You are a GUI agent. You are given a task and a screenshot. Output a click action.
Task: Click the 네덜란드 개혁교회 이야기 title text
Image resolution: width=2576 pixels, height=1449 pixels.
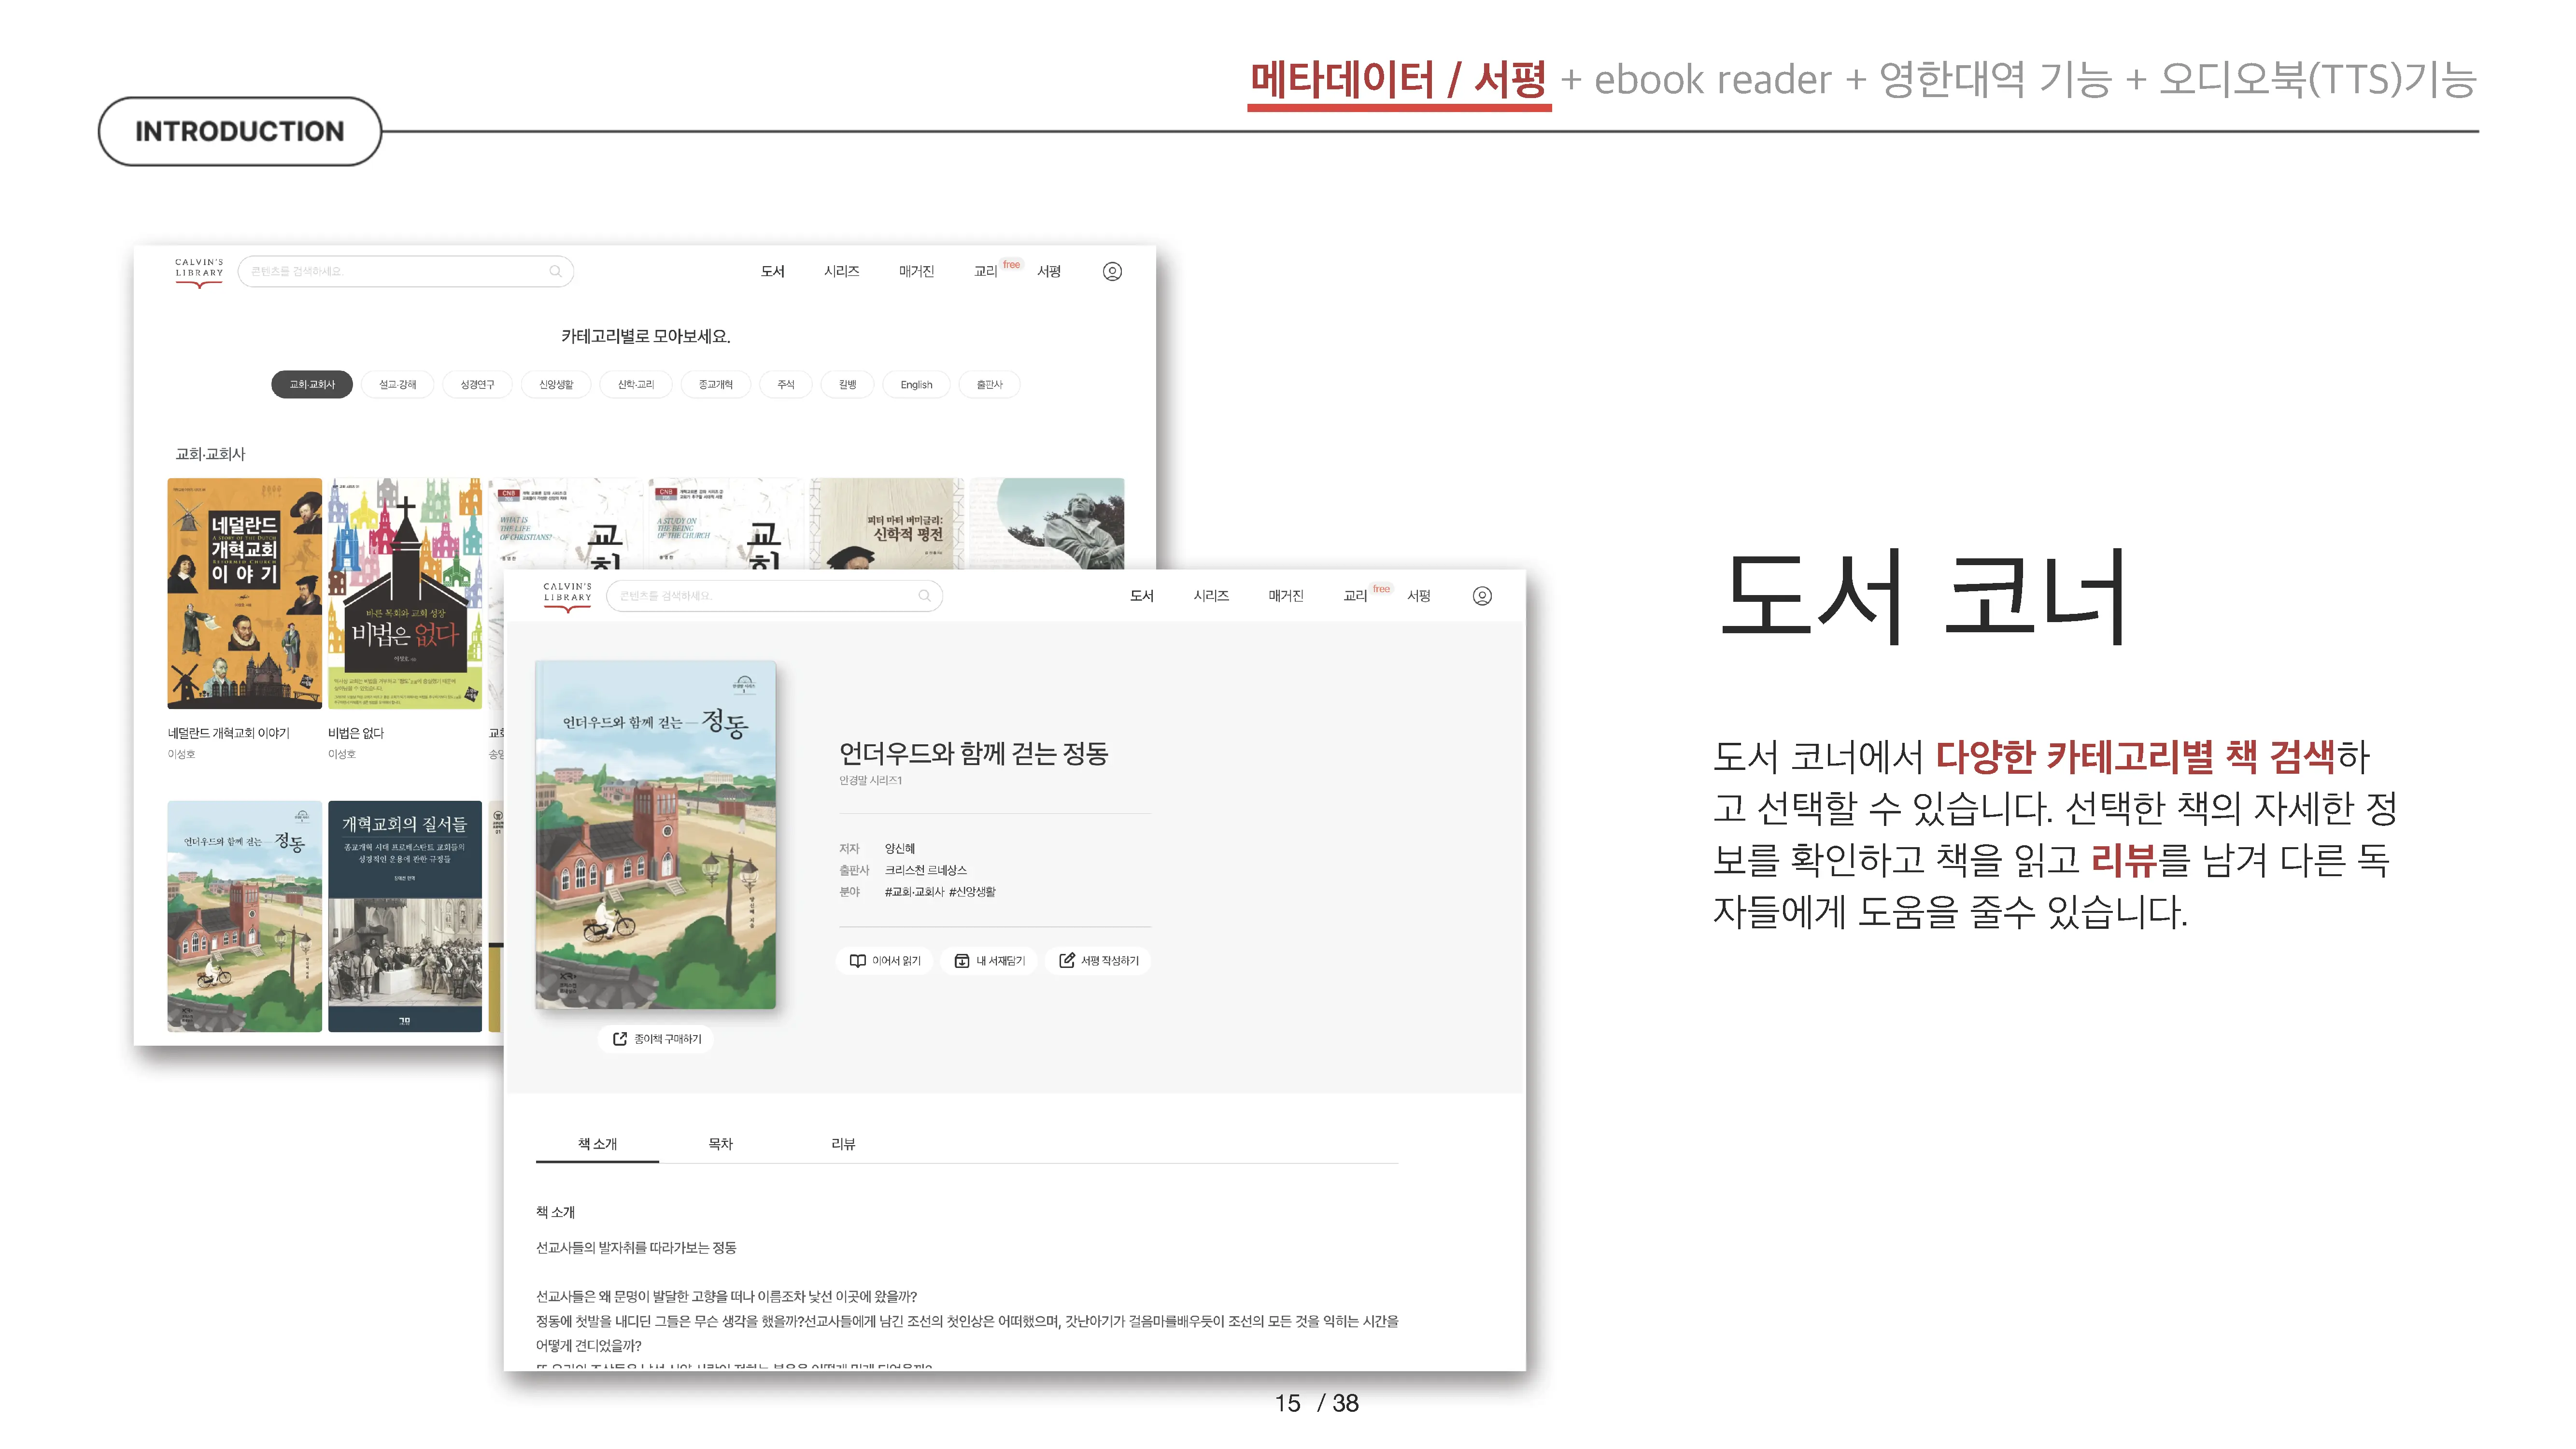click(228, 733)
